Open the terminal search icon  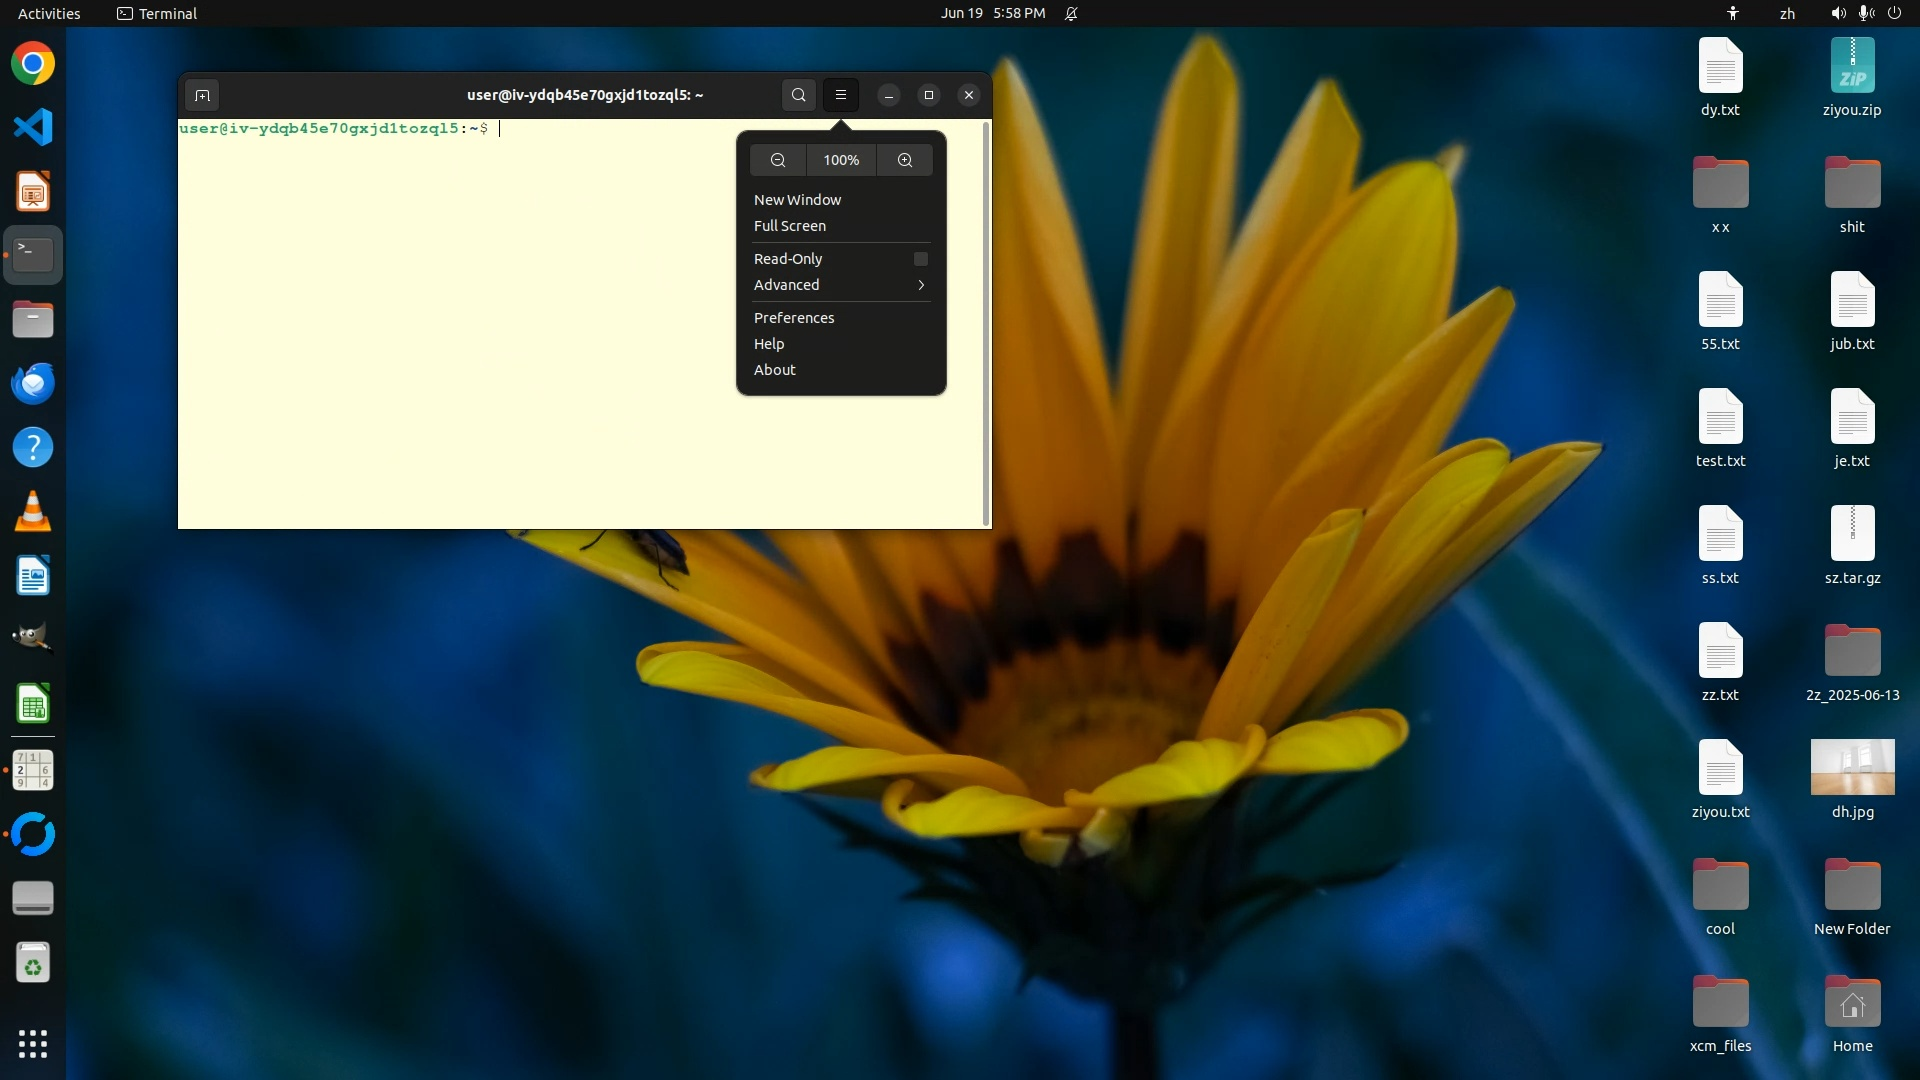[x=798, y=95]
